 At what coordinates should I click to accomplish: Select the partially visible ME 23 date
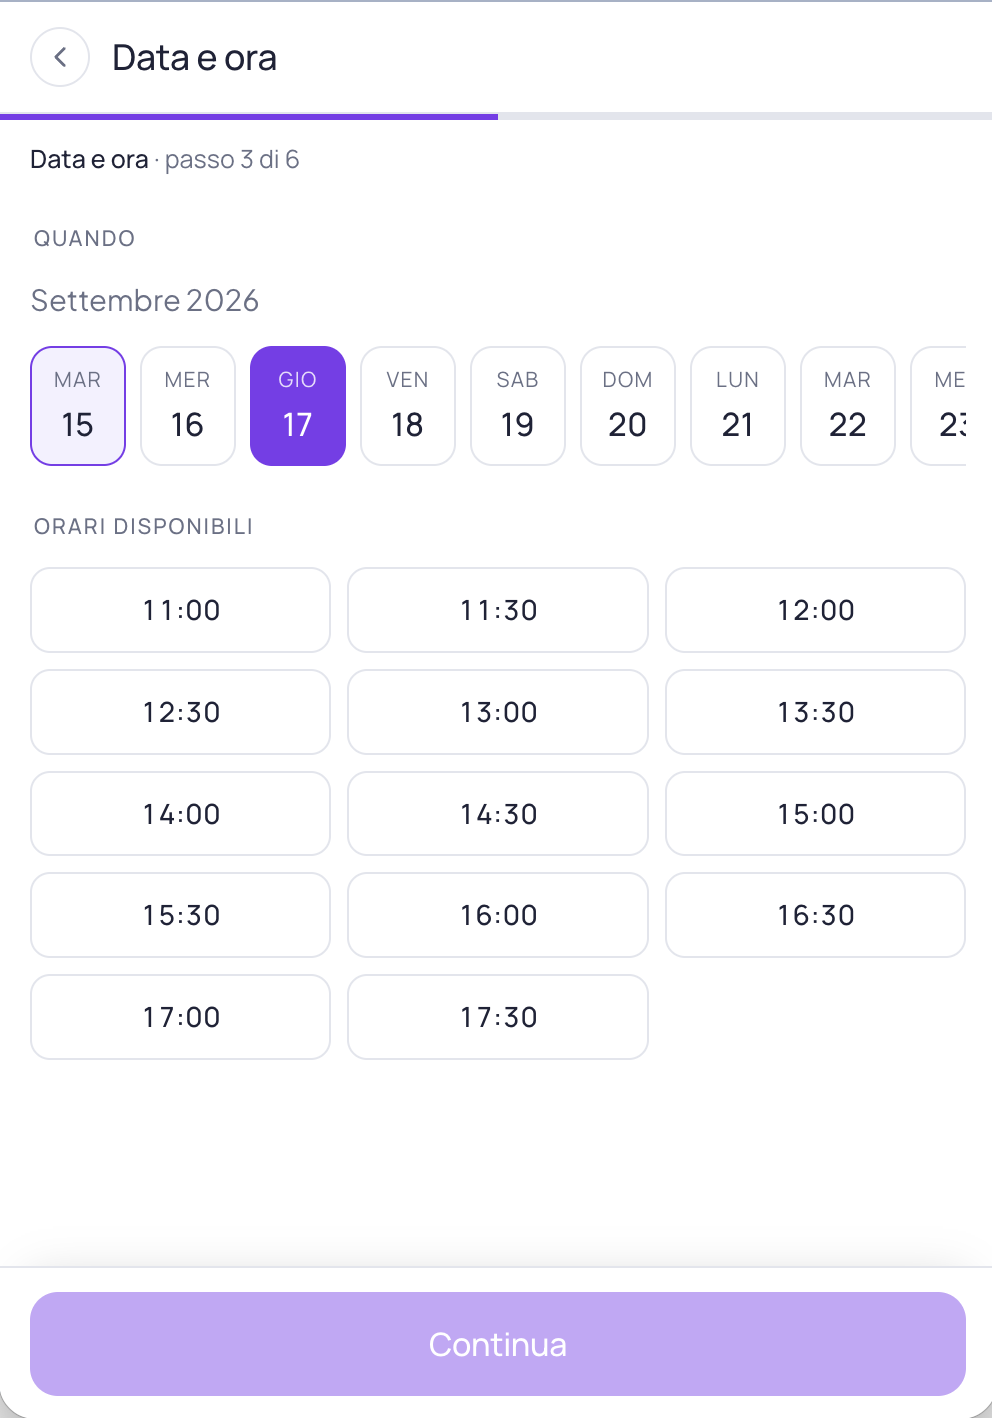(x=939, y=406)
